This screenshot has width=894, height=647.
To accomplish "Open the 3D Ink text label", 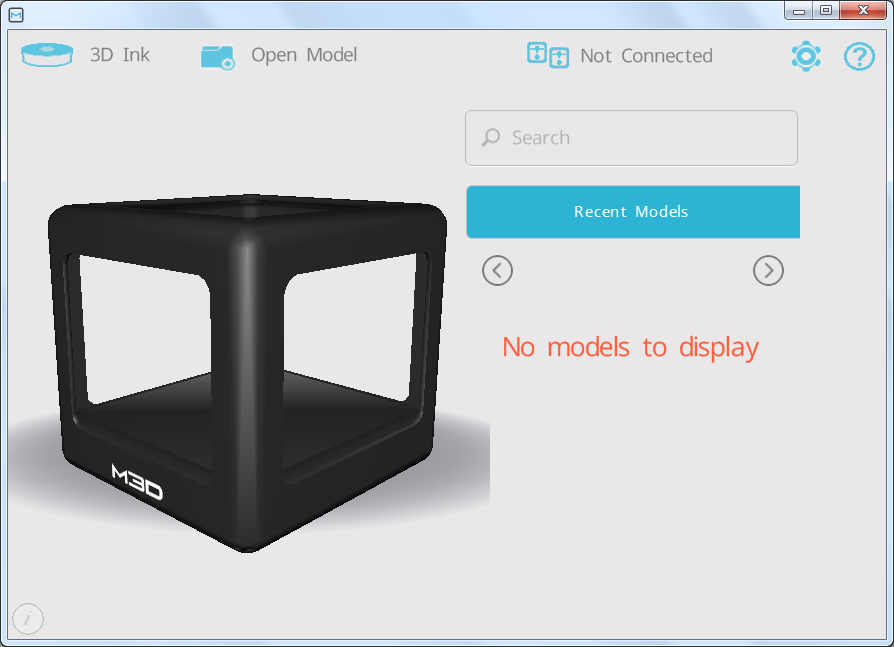I will [119, 55].
